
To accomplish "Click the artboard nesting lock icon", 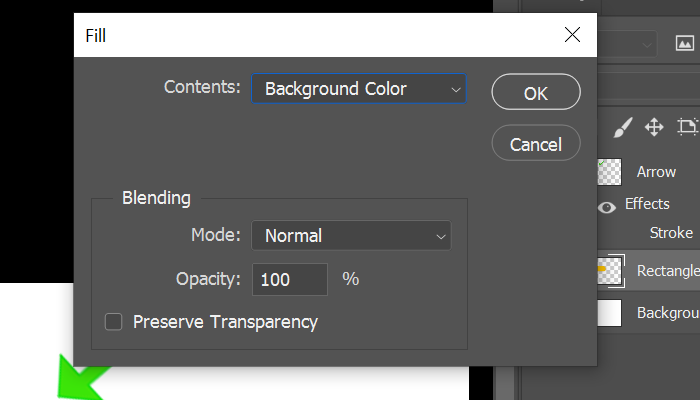I will (688, 127).
